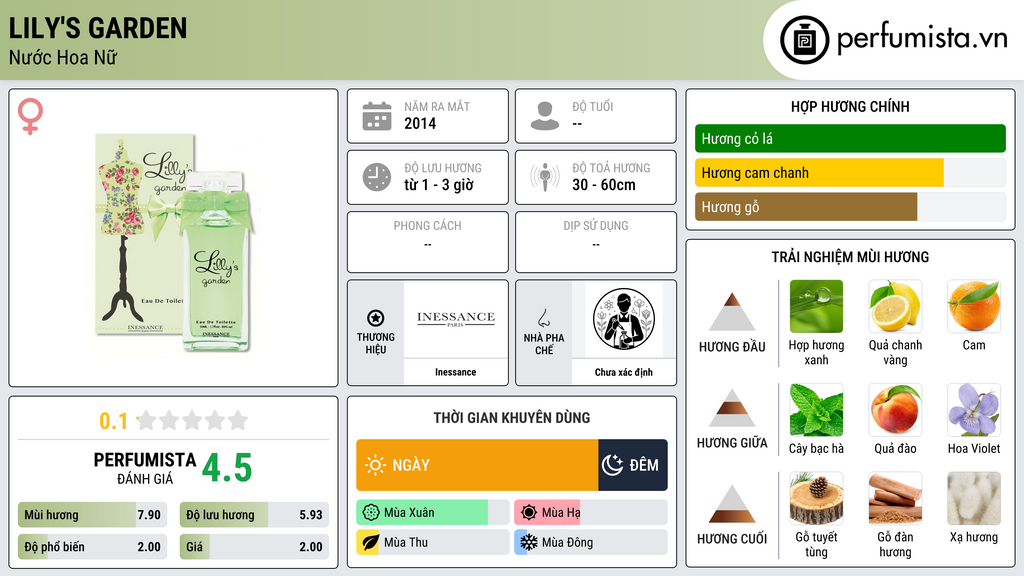The height and width of the screenshot is (576, 1024).
Task: Click the sillage value 30 - 60cm
Action: pos(604,185)
